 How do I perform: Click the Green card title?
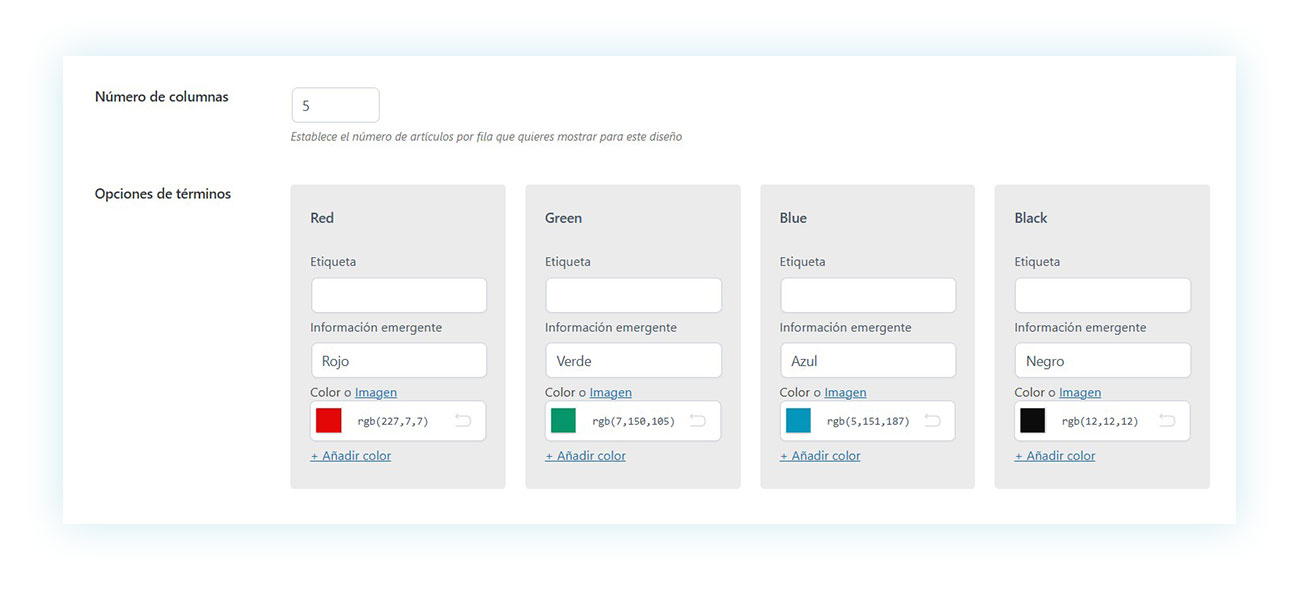click(563, 218)
